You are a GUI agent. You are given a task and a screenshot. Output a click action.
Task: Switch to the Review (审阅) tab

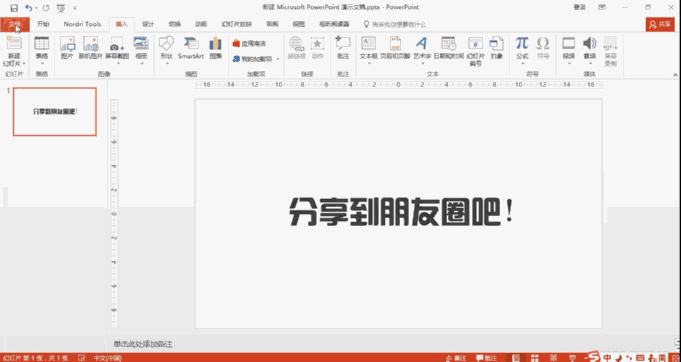(272, 24)
